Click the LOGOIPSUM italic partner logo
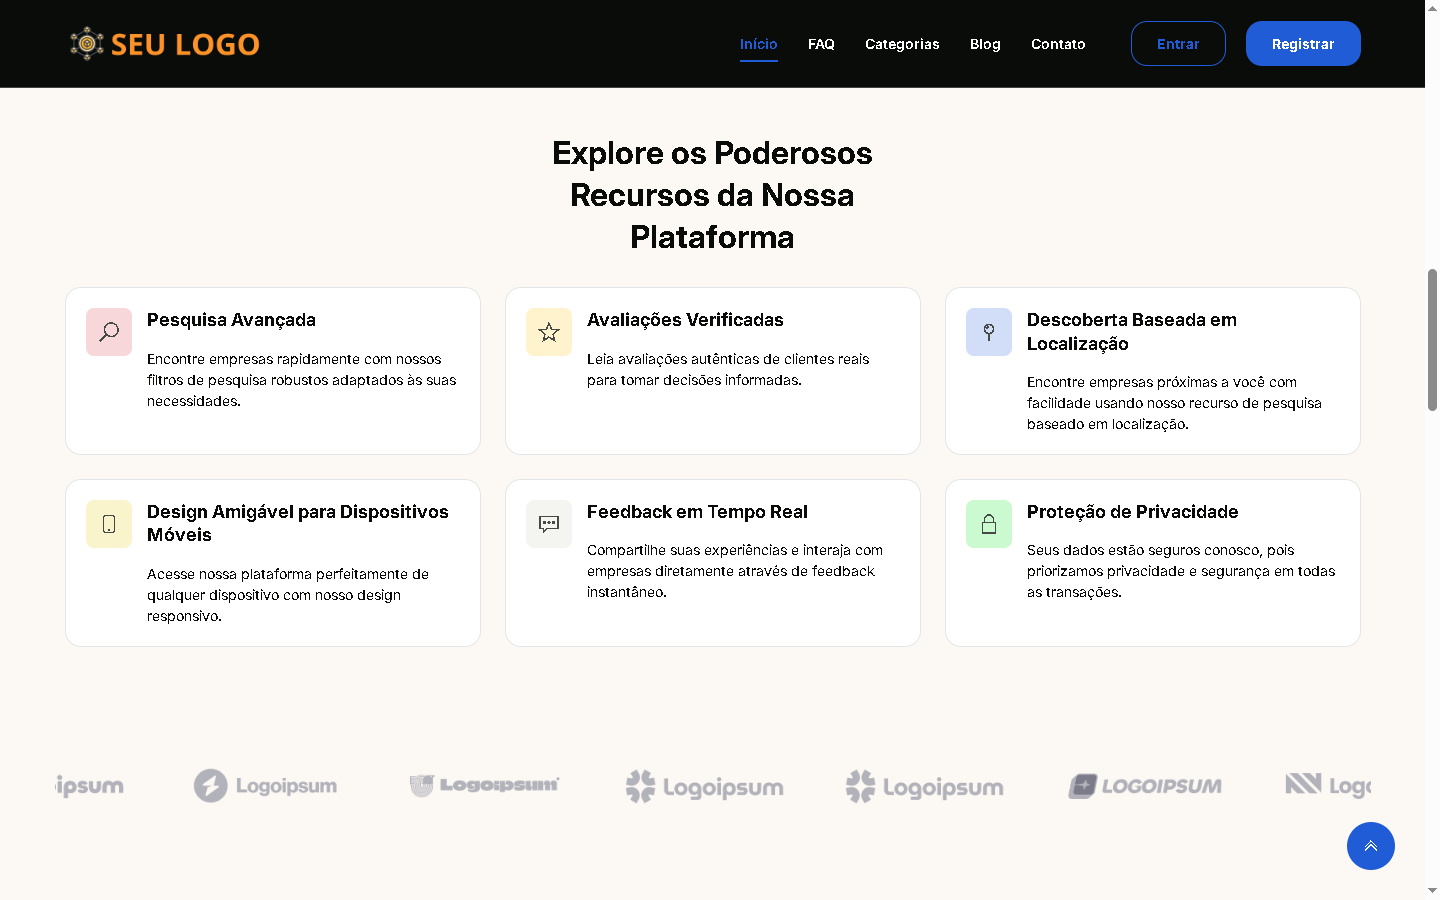Viewport: 1440px width, 900px height. click(1145, 786)
